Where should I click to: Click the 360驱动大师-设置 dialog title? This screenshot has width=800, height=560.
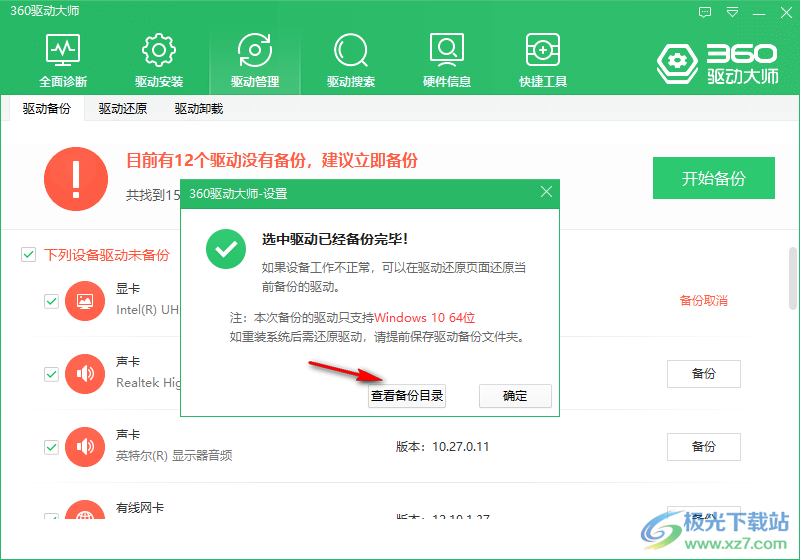point(238,194)
